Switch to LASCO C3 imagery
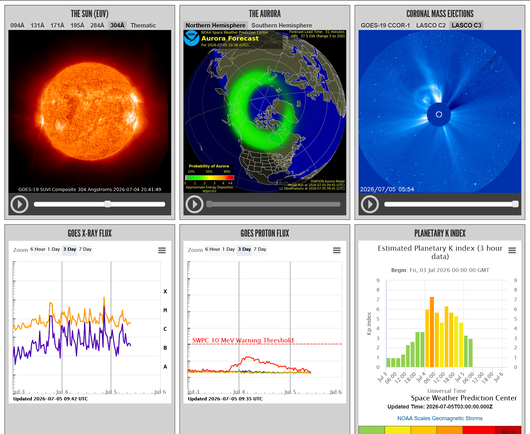Screen dimensions: 530x434 (x=466, y=25)
